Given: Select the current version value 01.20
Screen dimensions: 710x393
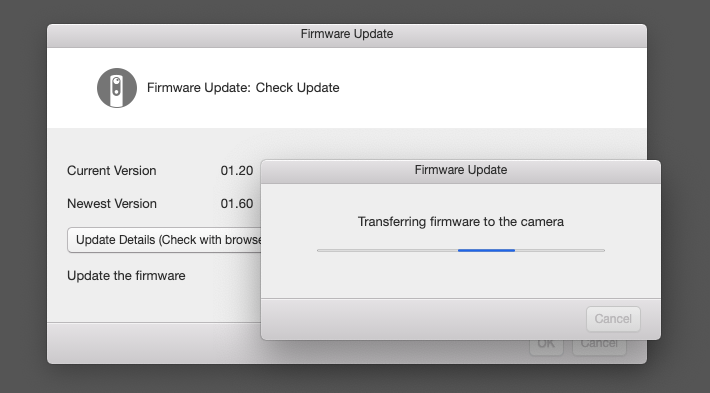Looking at the screenshot, I should 237,171.
